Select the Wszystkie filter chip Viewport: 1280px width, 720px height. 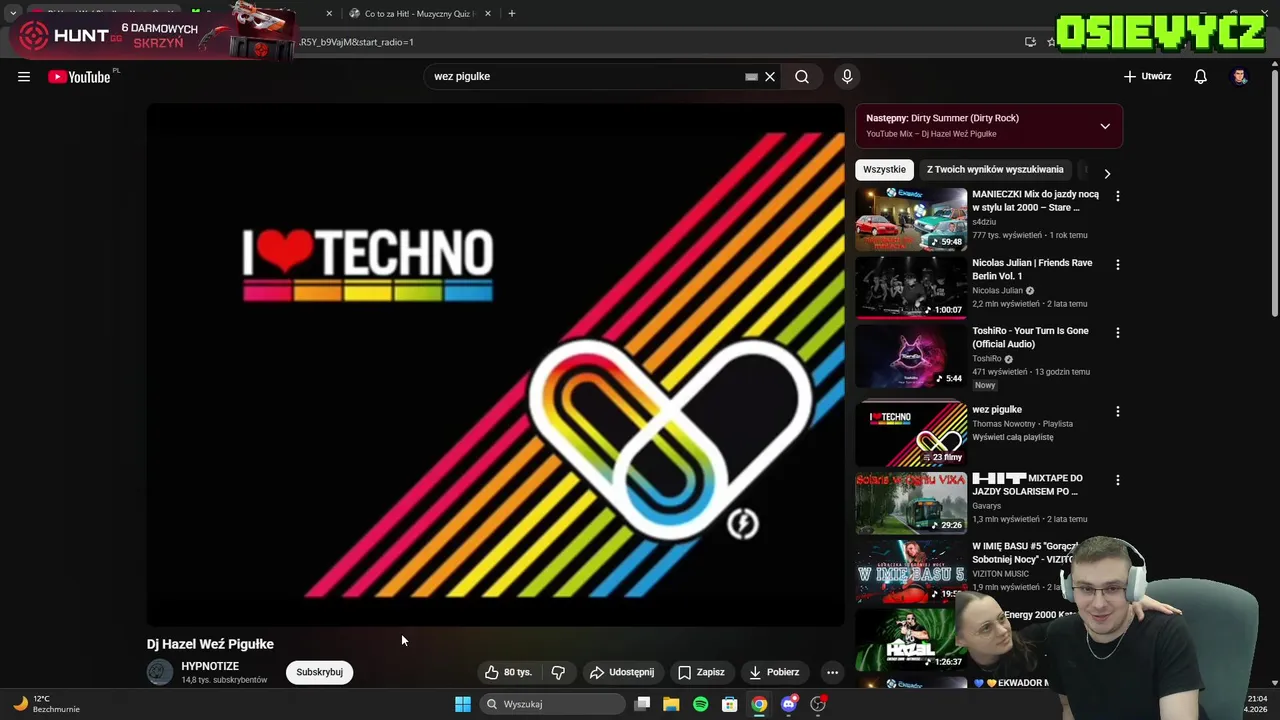(x=884, y=170)
